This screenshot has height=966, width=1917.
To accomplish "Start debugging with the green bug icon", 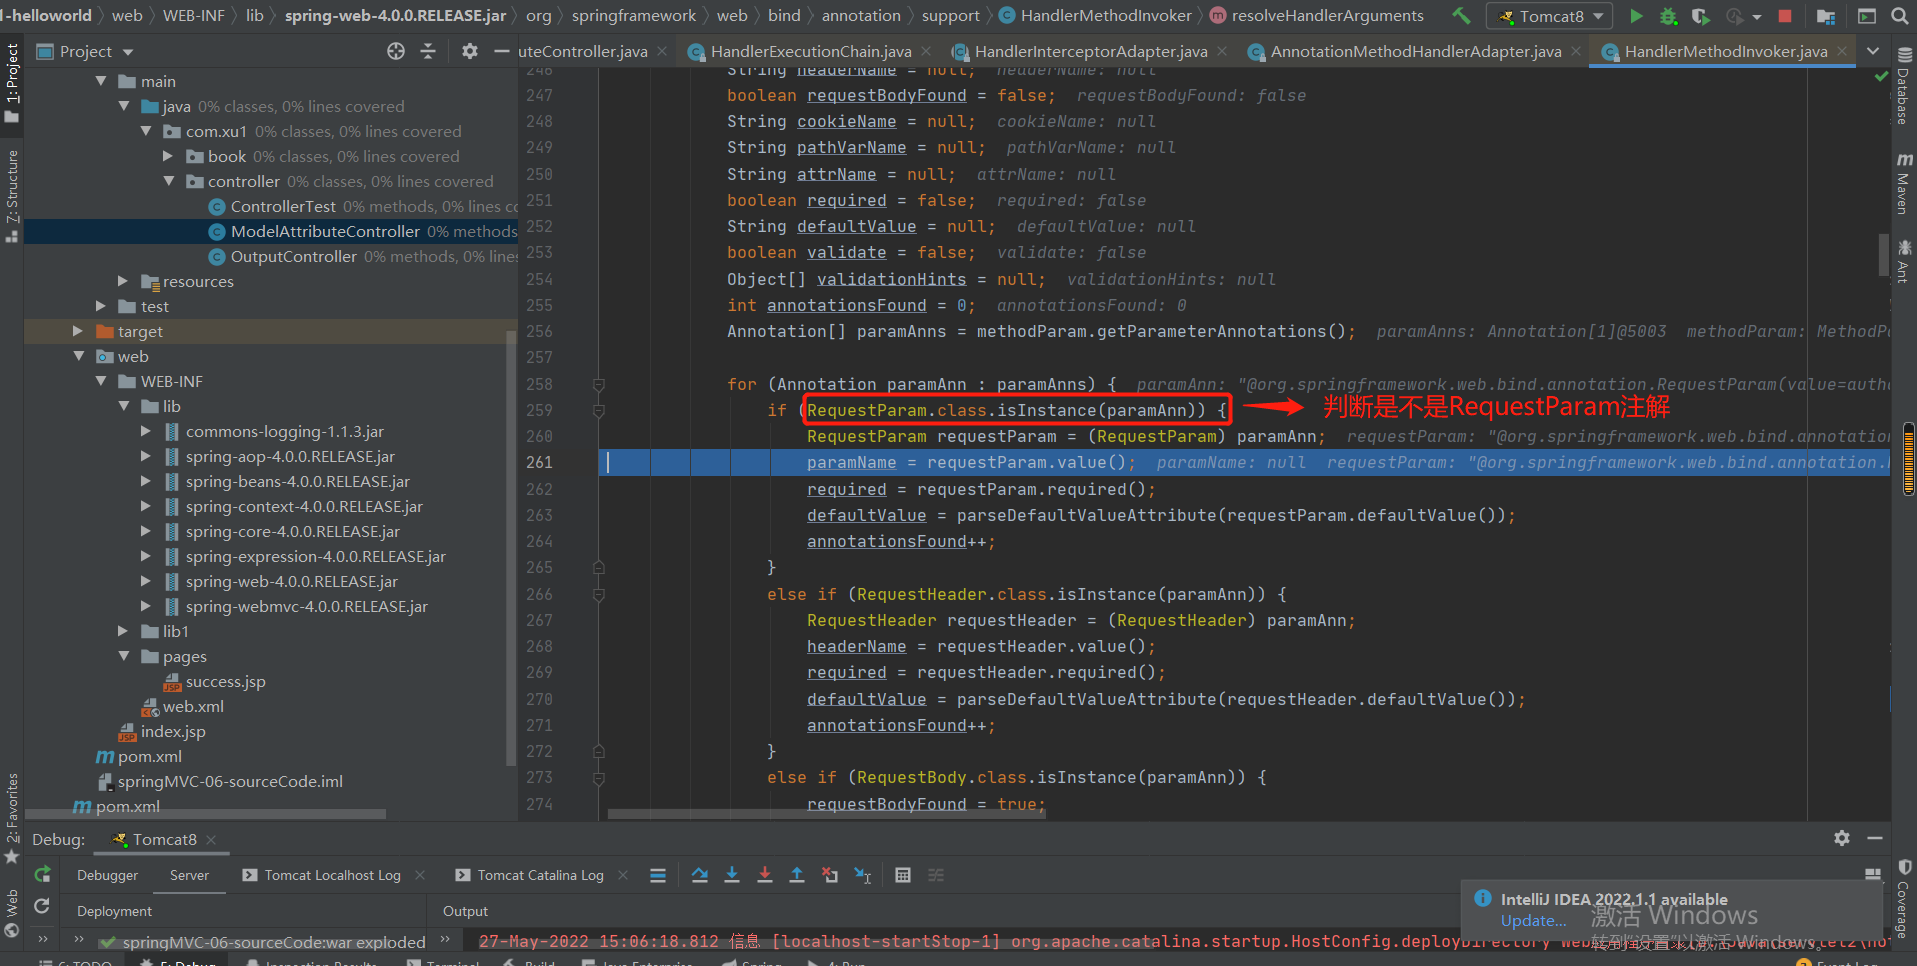I will [x=1668, y=16].
